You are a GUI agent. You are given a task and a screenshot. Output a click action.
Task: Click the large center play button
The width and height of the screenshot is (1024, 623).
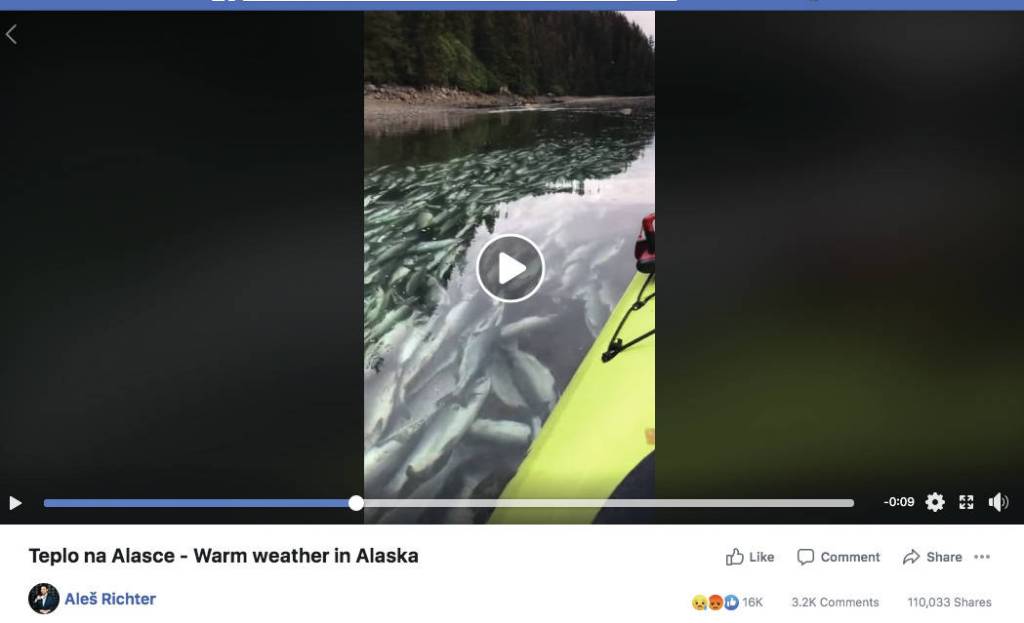coord(510,268)
